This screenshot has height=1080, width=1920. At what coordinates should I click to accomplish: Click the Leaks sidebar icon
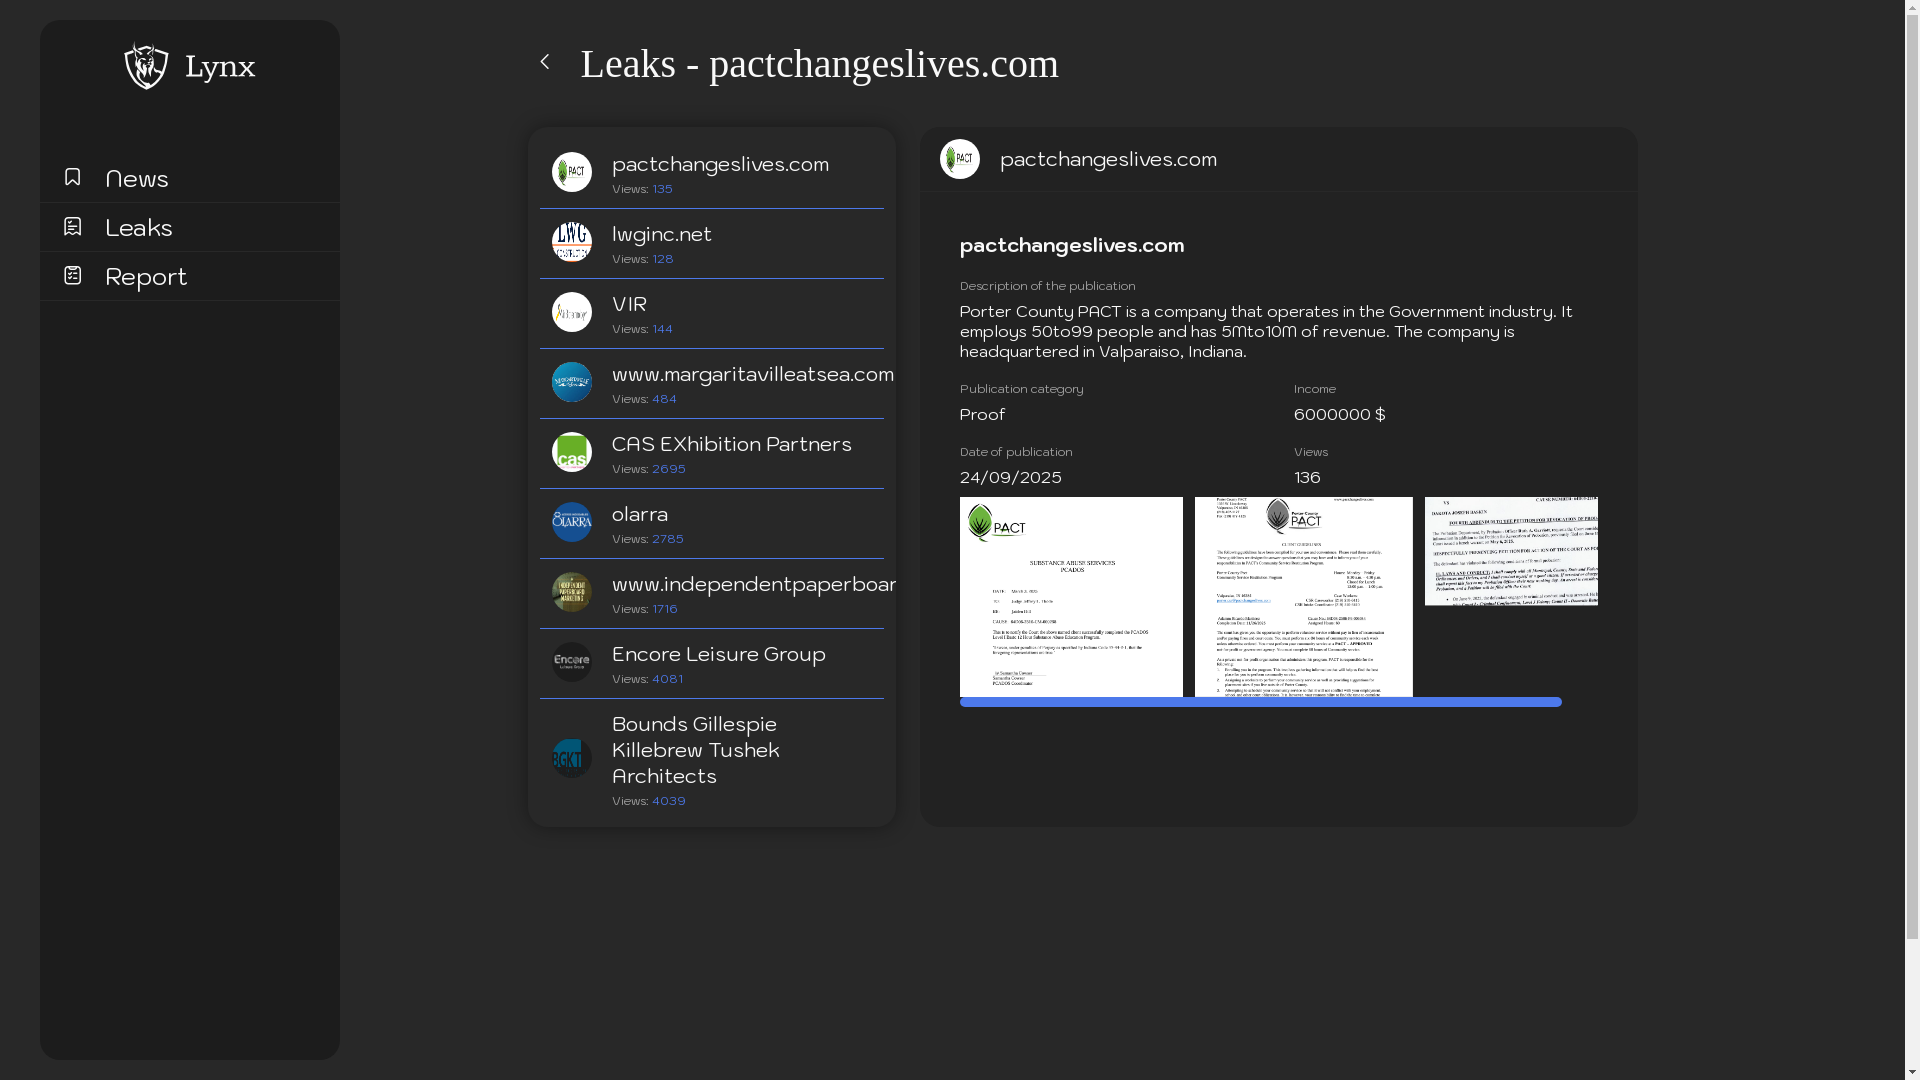[x=72, y=226]
